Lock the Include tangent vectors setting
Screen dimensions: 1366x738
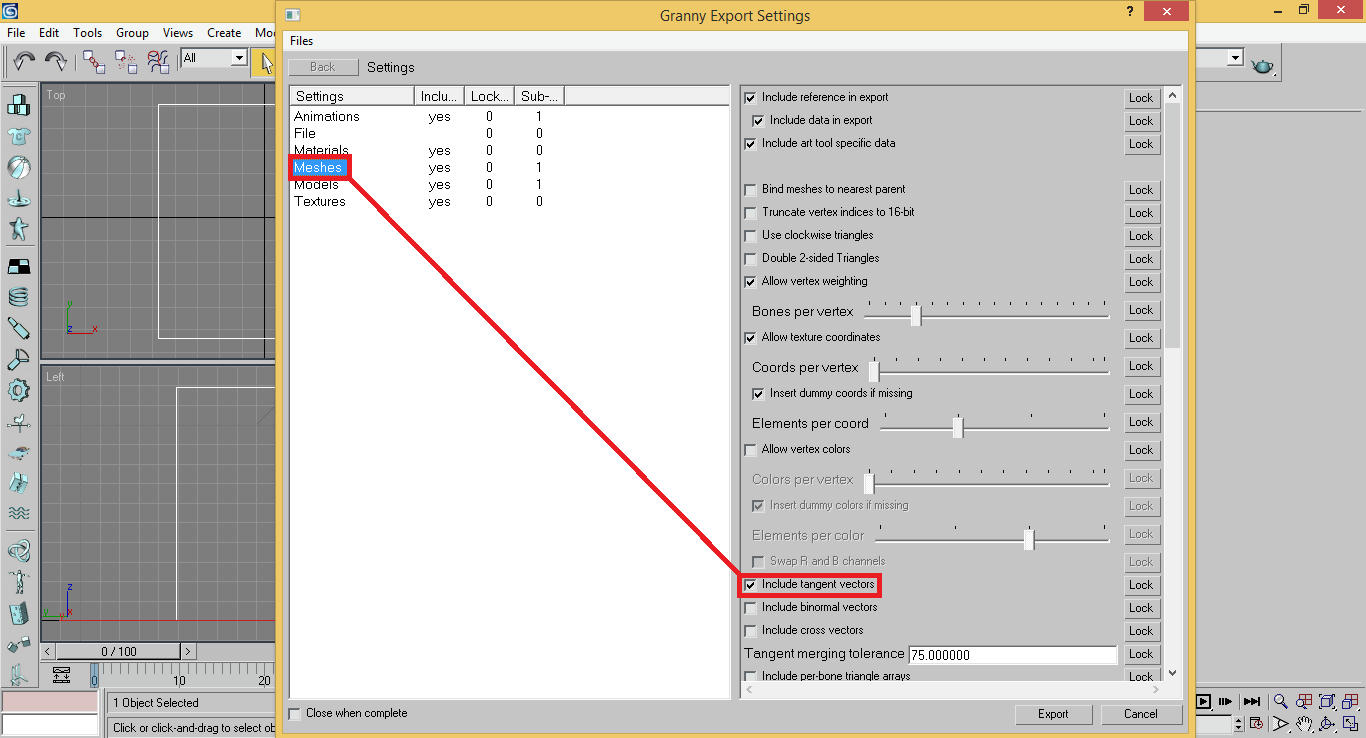(x=1141, y=585)
